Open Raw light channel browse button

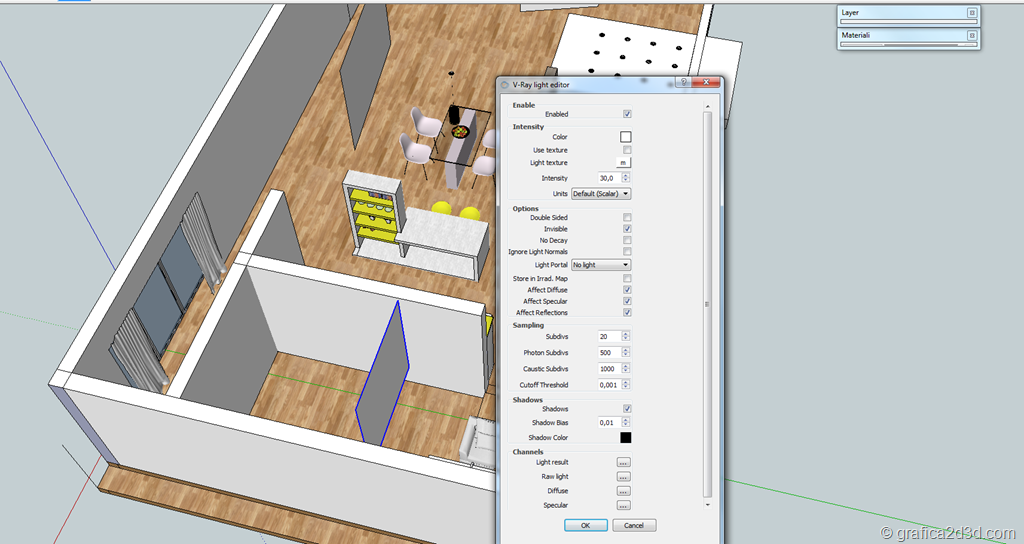(x=624, y=477)
